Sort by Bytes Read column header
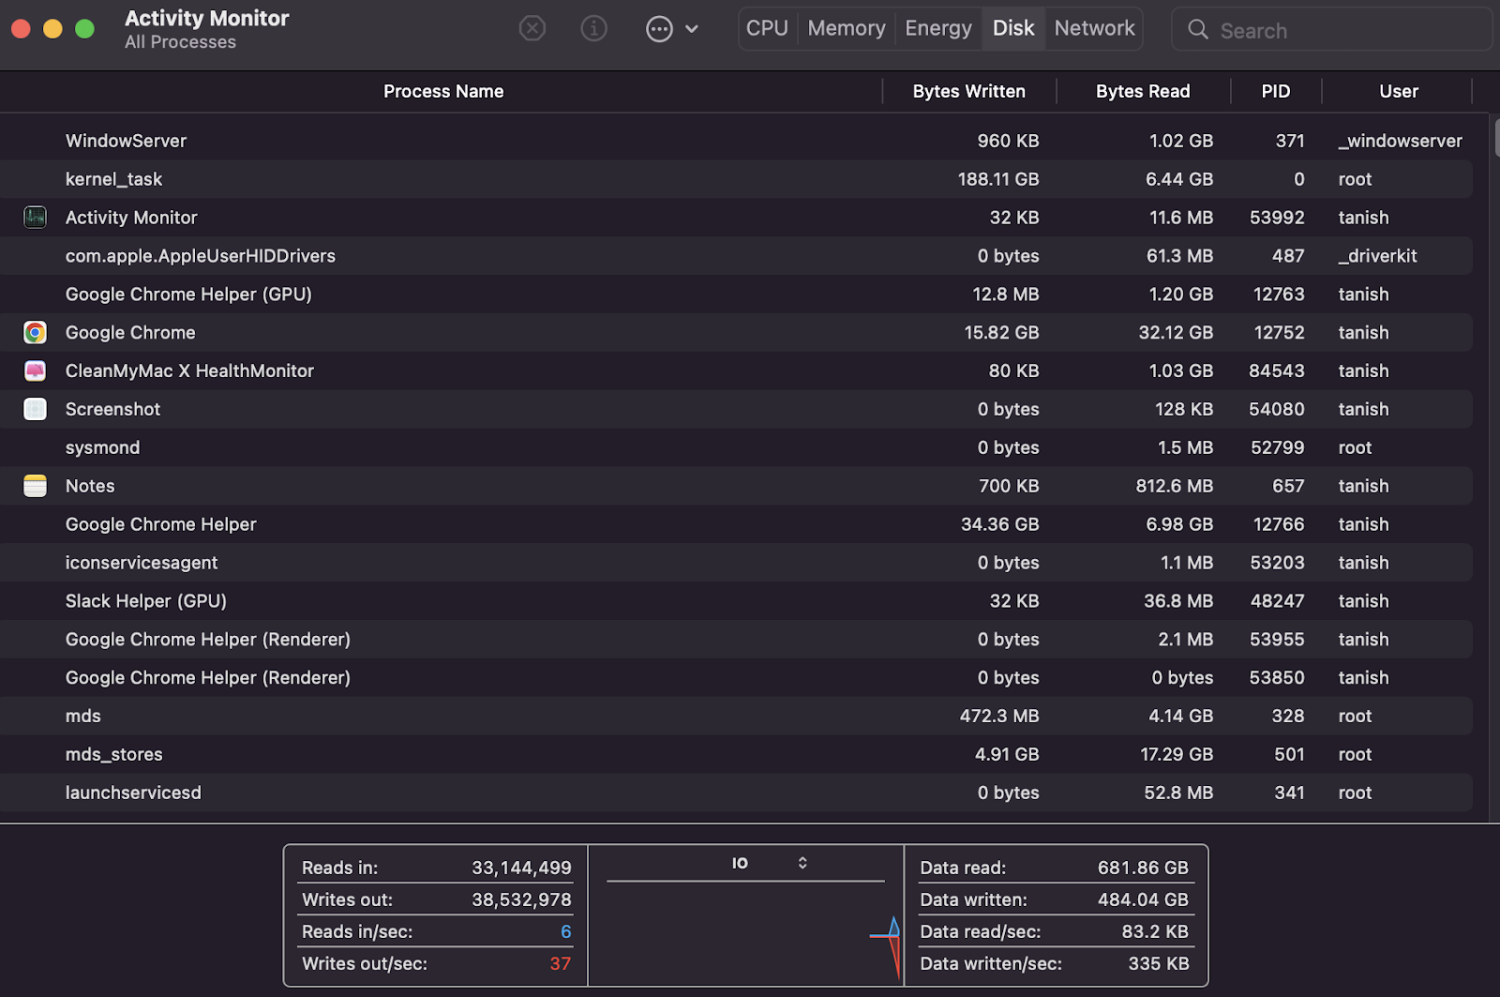Image resolution: width=1500 pixels, height=997 pixels. 1142,92
